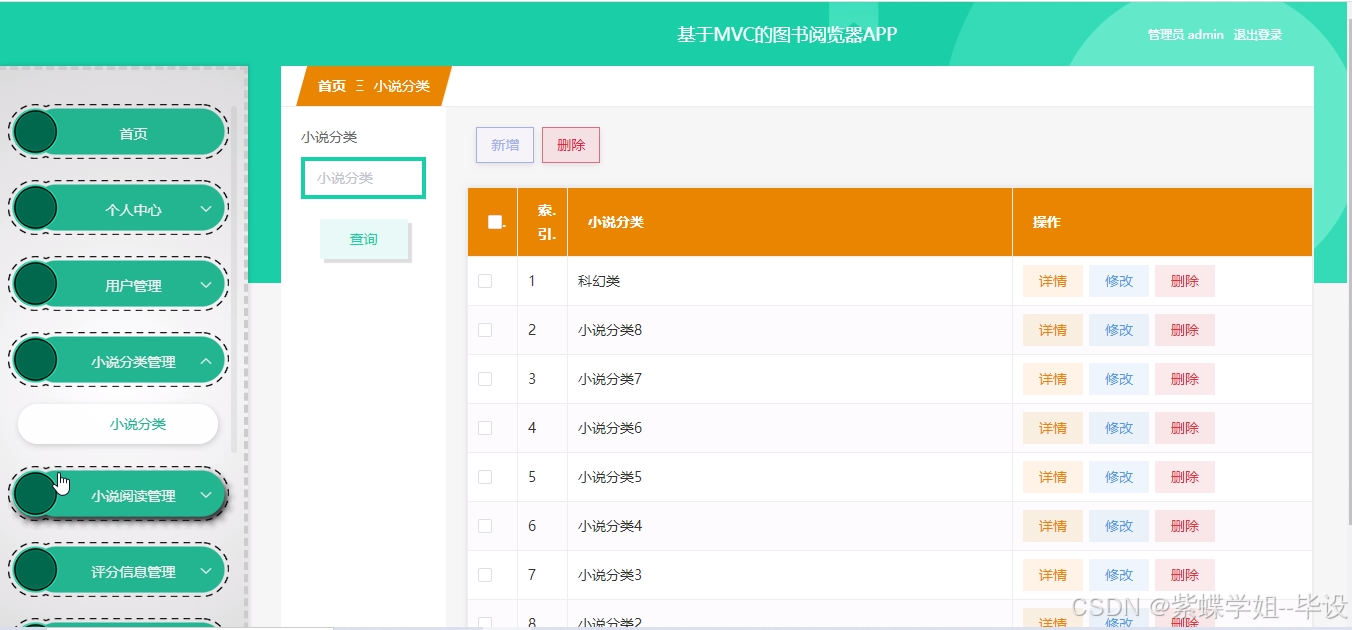The image size is (1352, 630).
Task: Click the dark circle icon on 首页
Action: [36, 133]
